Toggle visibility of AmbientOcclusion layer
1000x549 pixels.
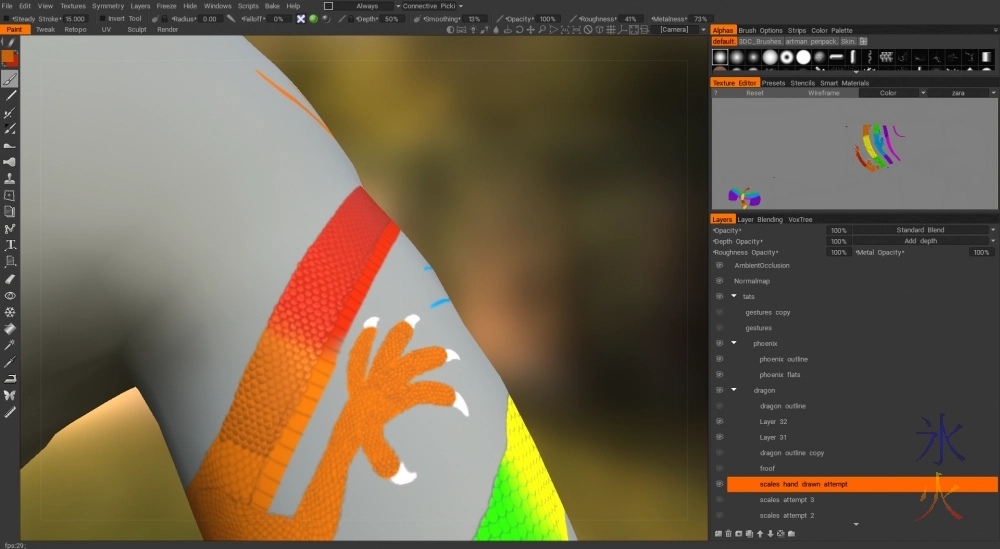(x=719, y=266)
